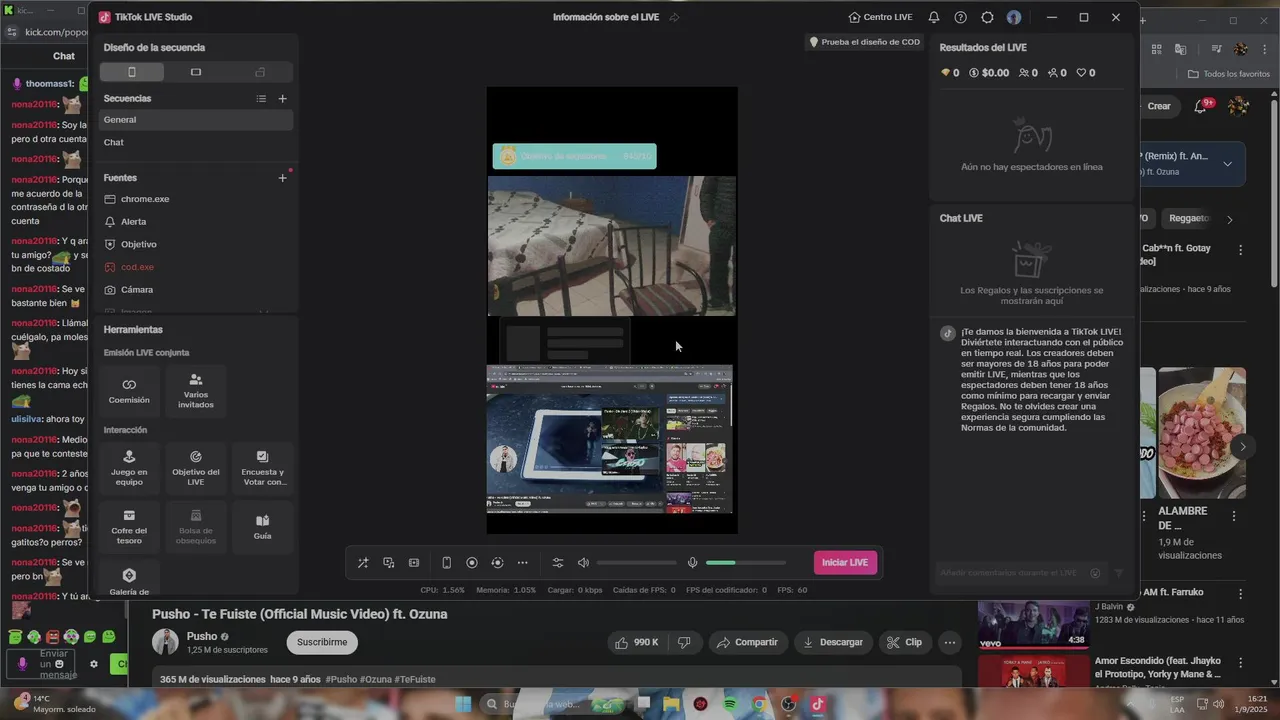Click the Iniciar LIVE button

tap(845, 563)
